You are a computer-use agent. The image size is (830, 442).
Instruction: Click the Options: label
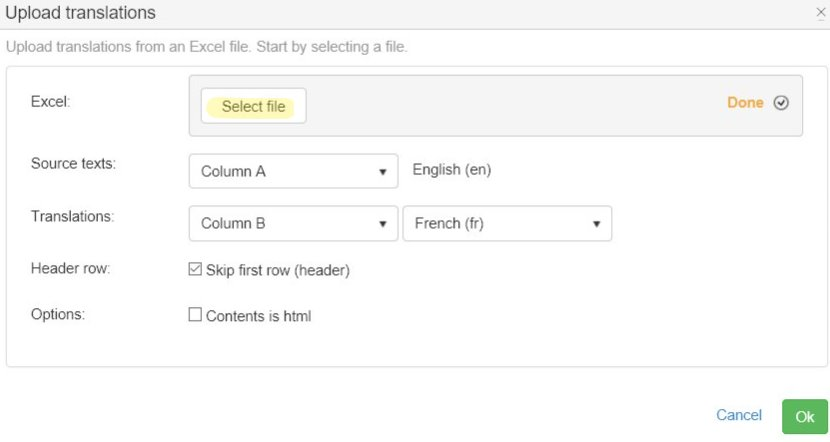(58, 314)
